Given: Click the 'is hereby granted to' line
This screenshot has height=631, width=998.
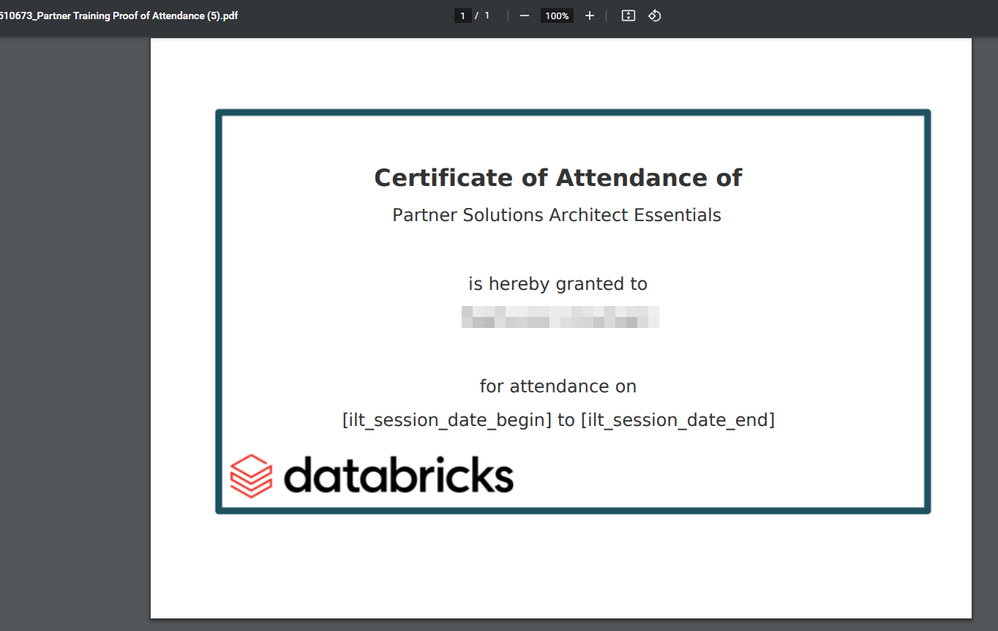Looking at the screenshot, I should click(x=557, y=284).
